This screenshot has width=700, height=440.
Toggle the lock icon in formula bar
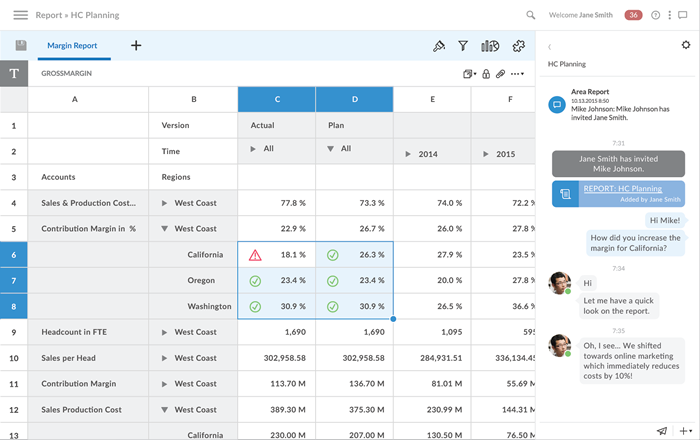[485, 74]
